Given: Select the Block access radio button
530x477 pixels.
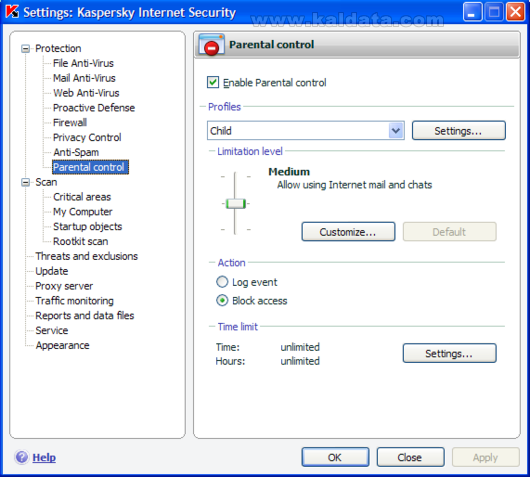Looking at the screenshot, I should 222,300.
